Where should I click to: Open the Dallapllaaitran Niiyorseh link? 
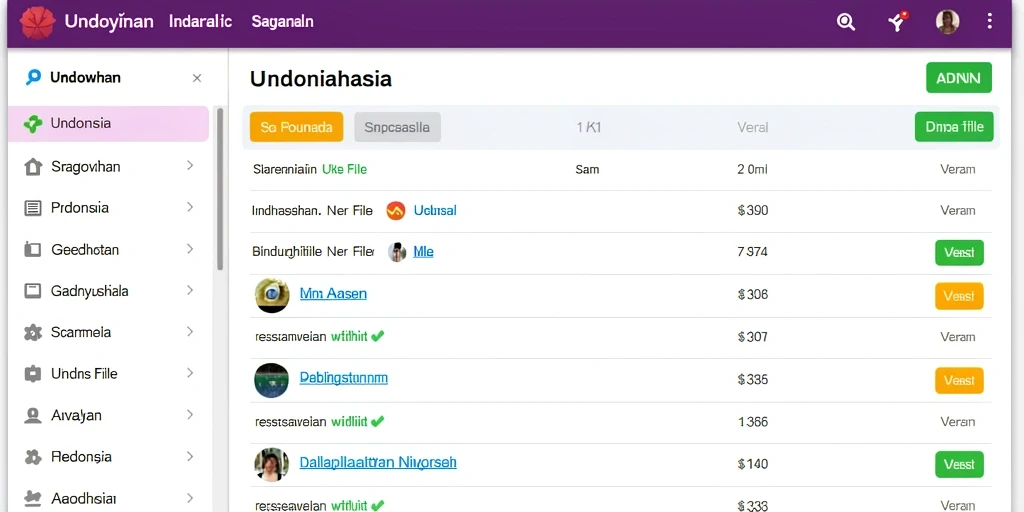[378, 462]
